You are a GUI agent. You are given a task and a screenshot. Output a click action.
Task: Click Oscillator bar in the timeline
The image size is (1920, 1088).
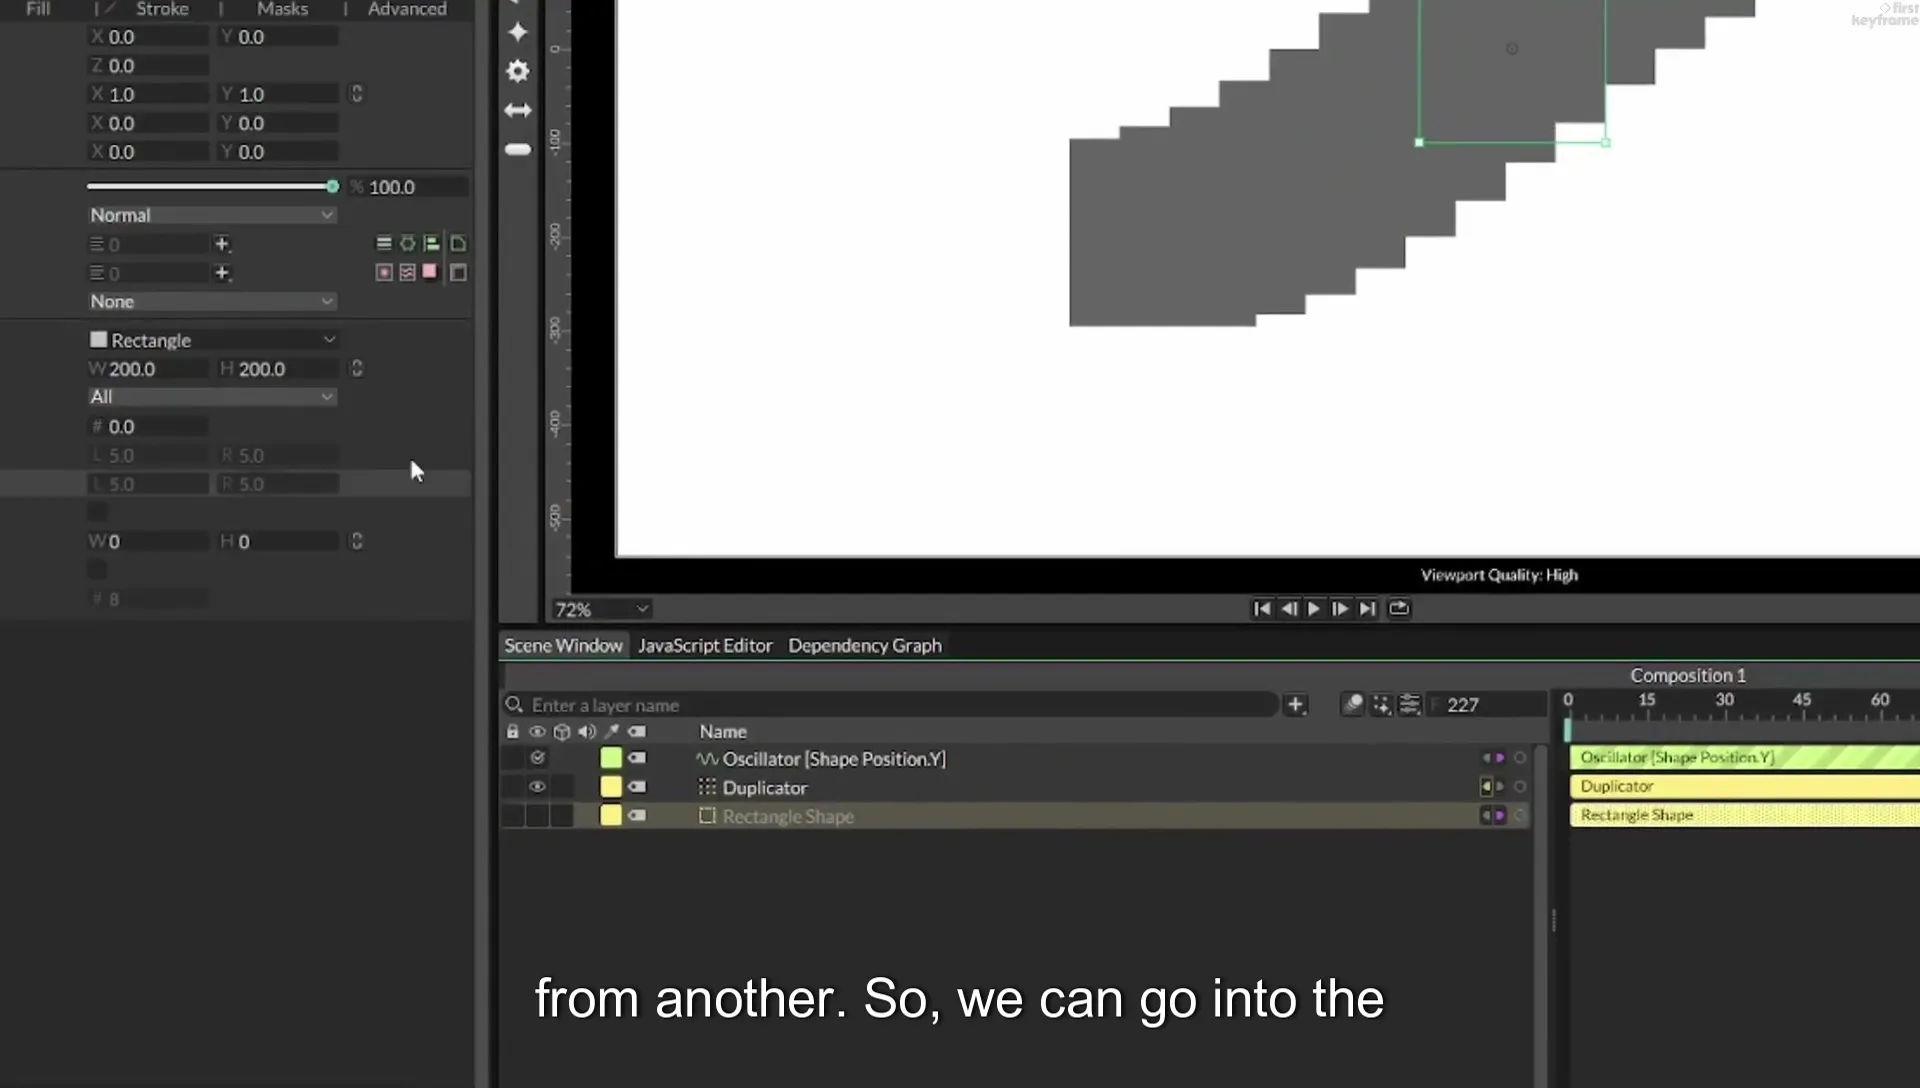(x=1744, y=757)
